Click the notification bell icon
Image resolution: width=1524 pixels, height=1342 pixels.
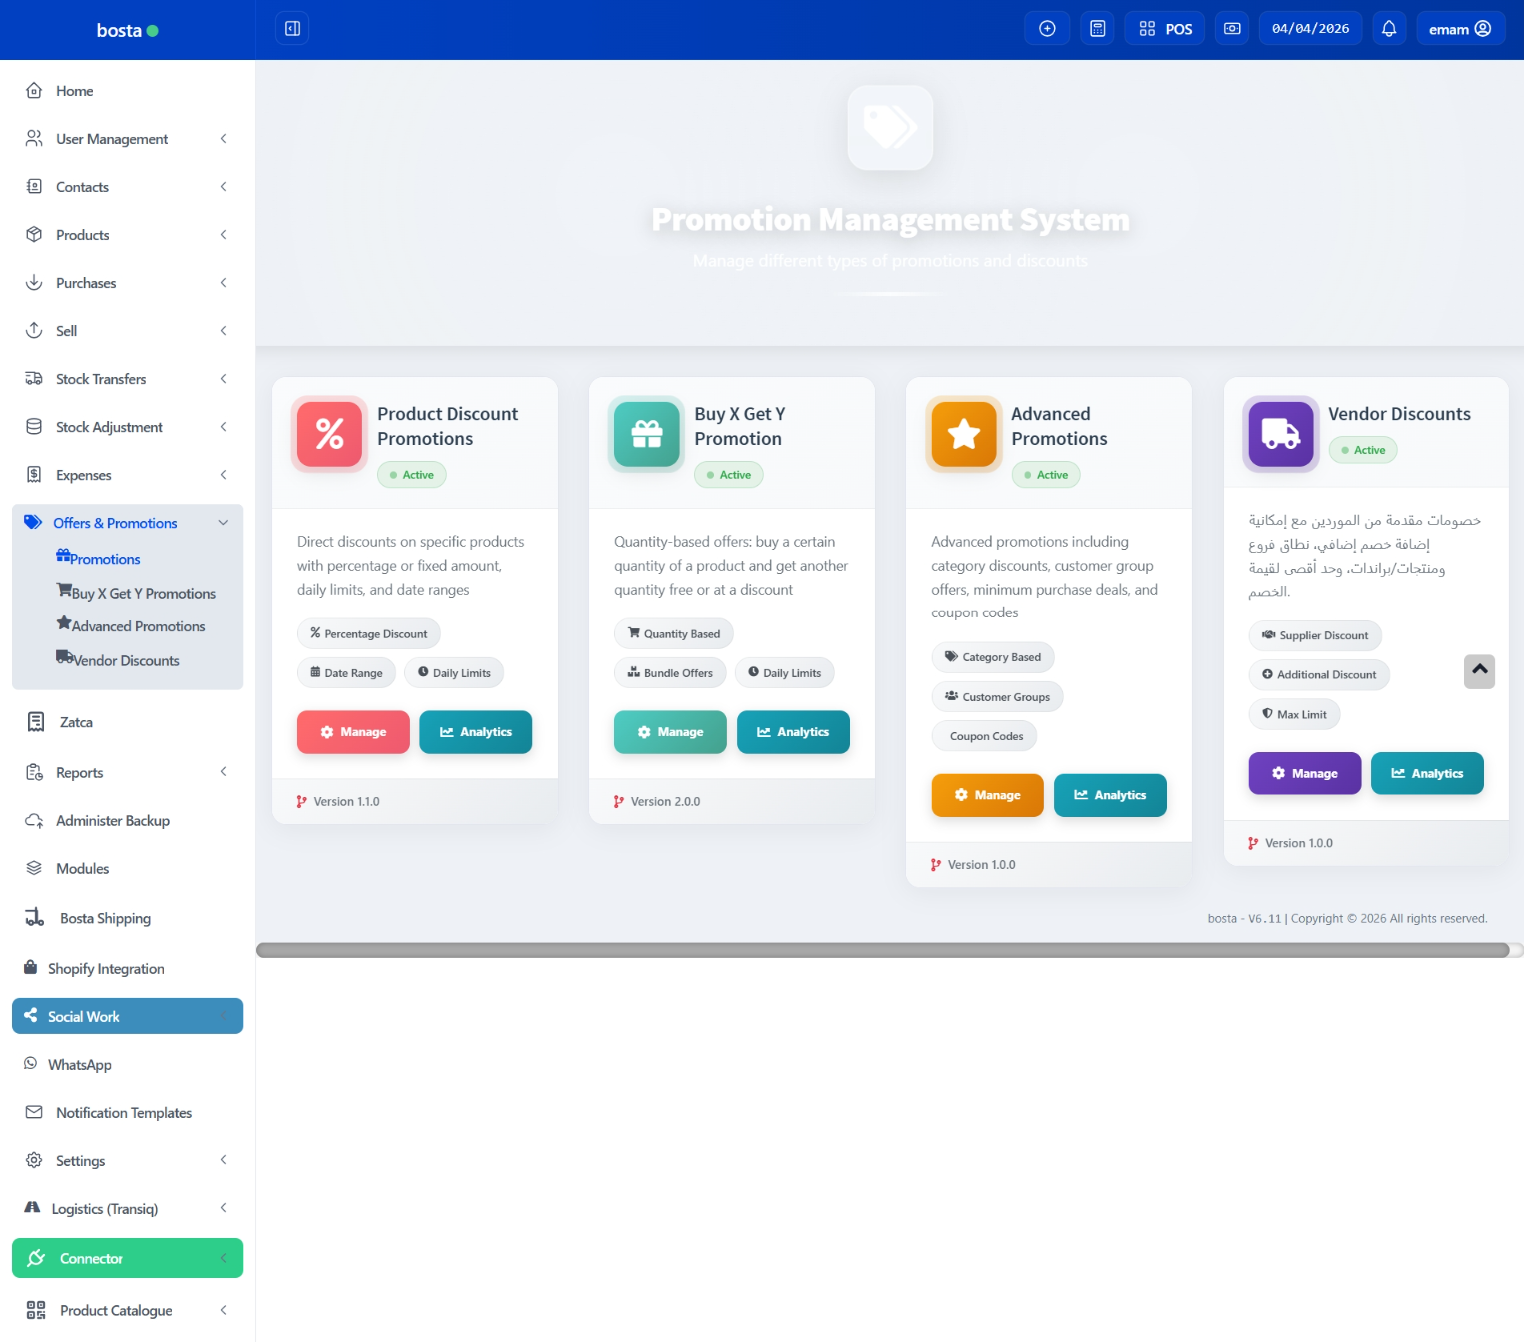tap(1388, 29)
